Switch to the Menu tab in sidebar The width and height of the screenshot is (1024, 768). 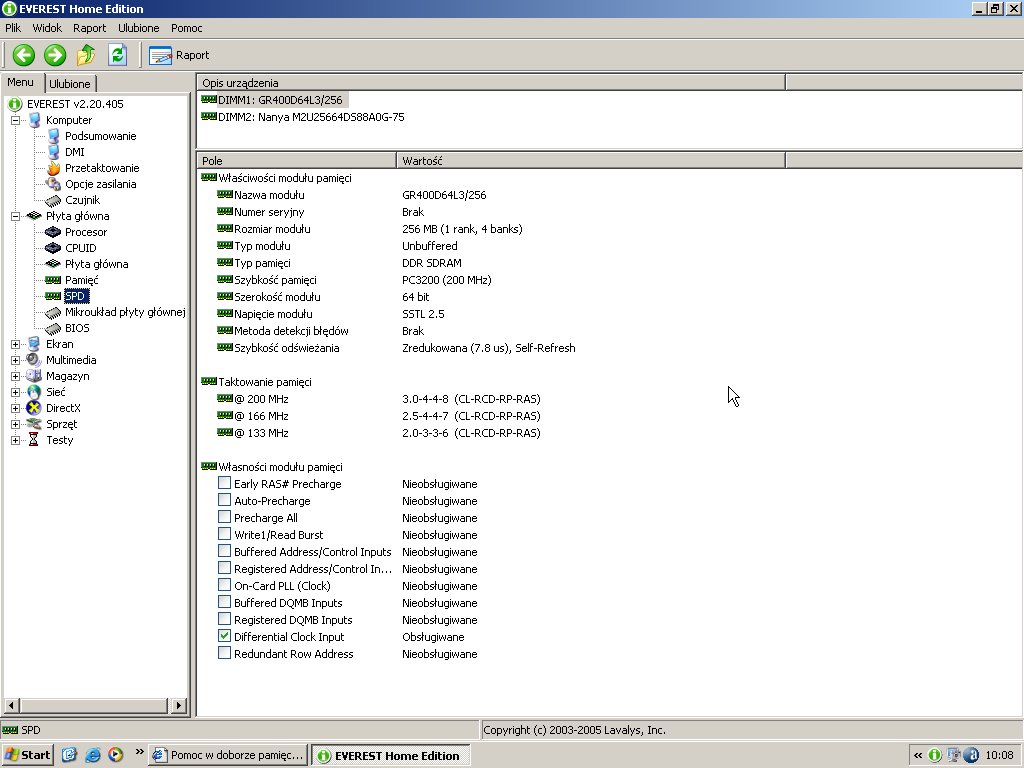point(20,82)
